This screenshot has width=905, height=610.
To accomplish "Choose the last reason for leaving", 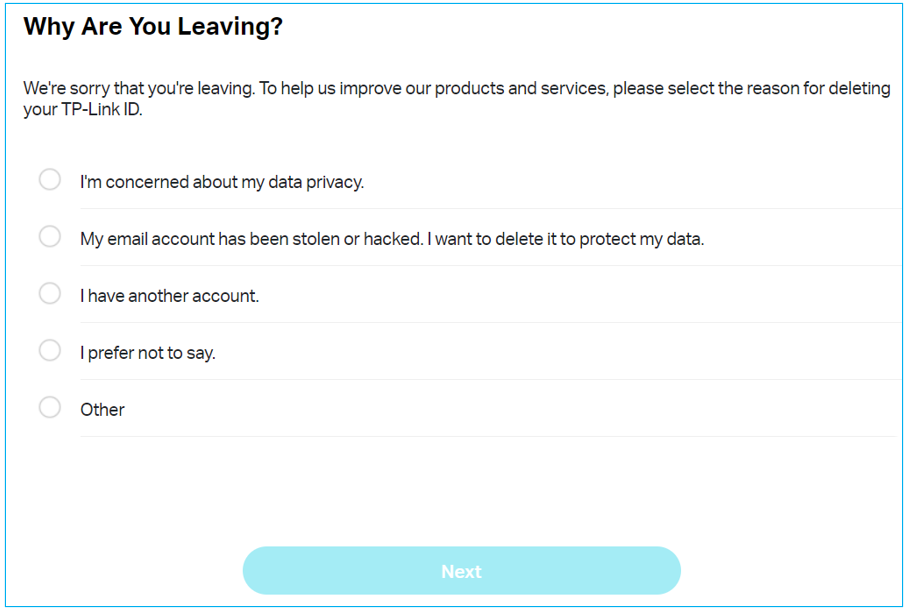I will pyautogui.click(x=49, y=407).
